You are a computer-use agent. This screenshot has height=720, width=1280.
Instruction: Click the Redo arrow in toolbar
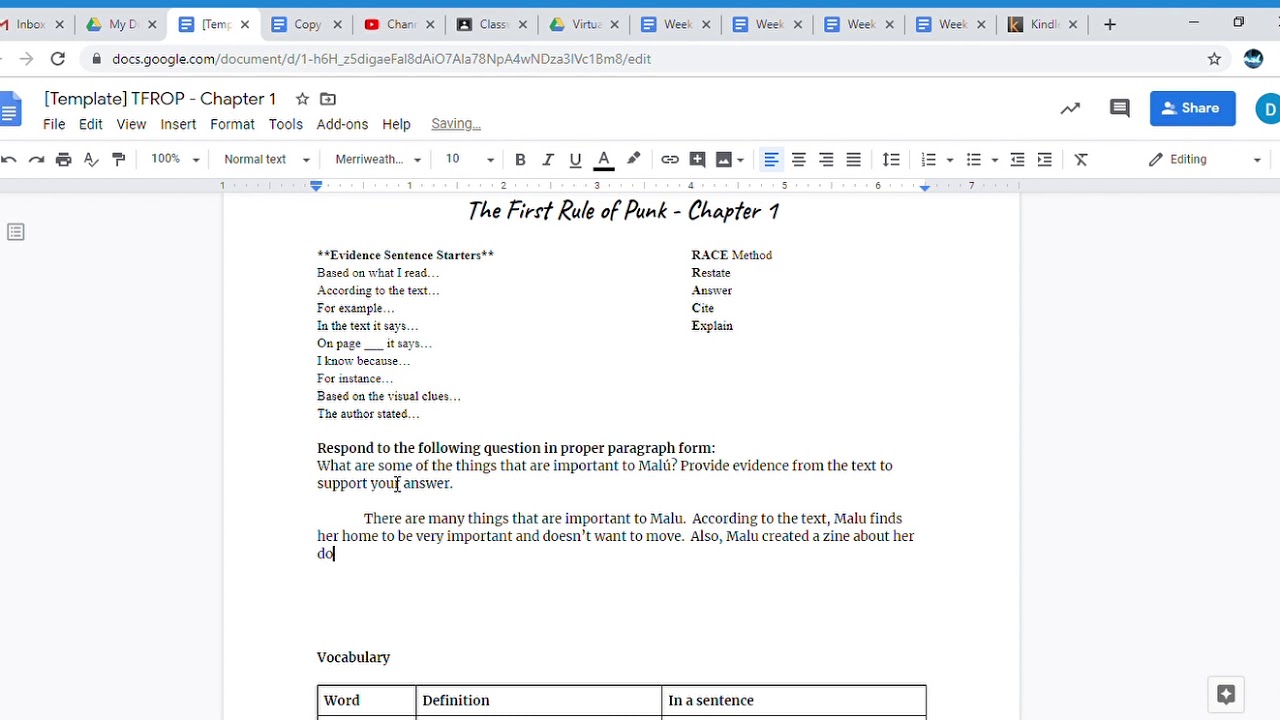(36, 159)
